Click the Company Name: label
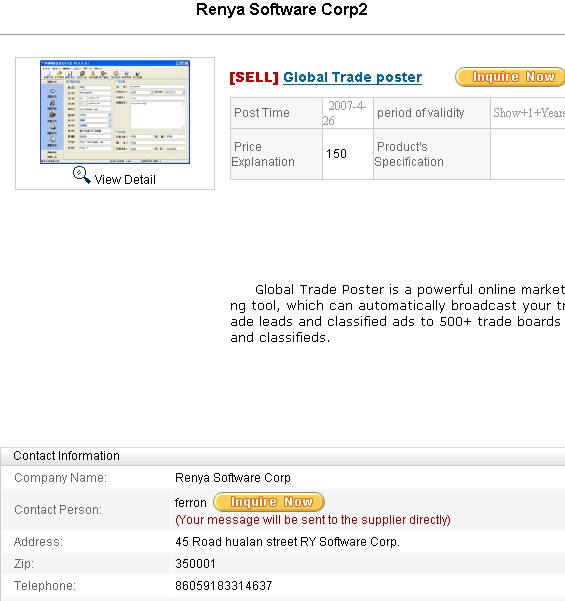 click(x=61, y=478)
